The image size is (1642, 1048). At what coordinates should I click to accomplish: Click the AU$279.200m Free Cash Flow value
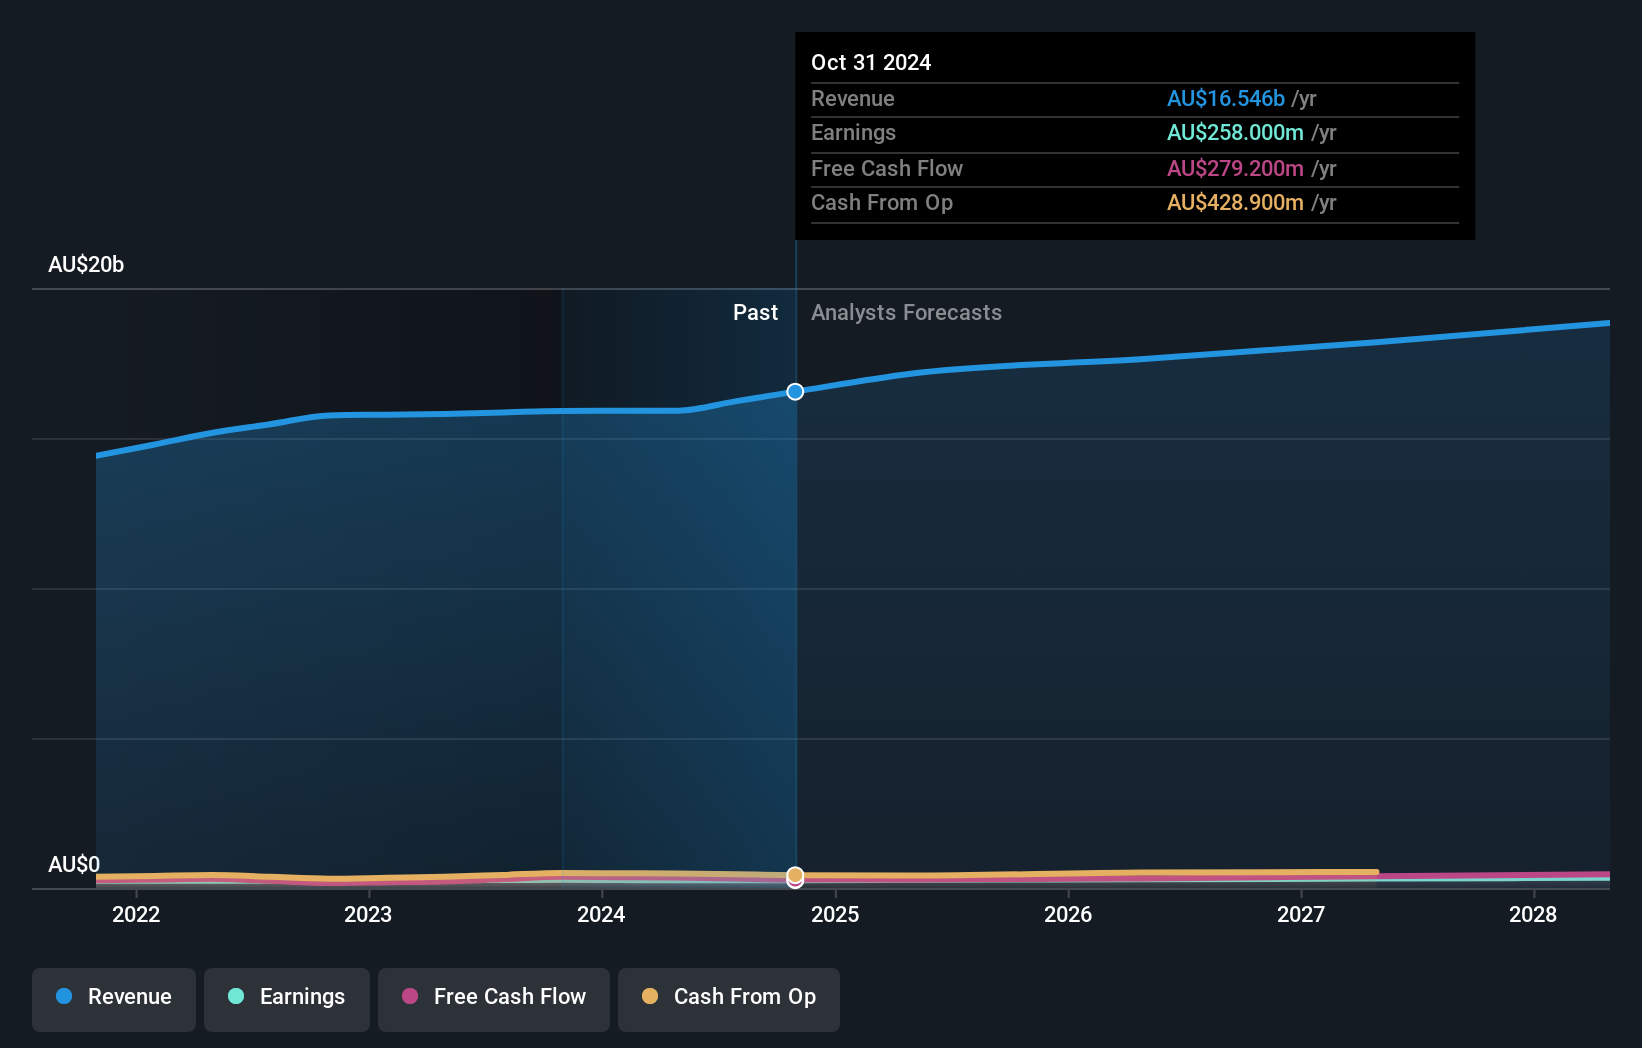(1235, 168)
